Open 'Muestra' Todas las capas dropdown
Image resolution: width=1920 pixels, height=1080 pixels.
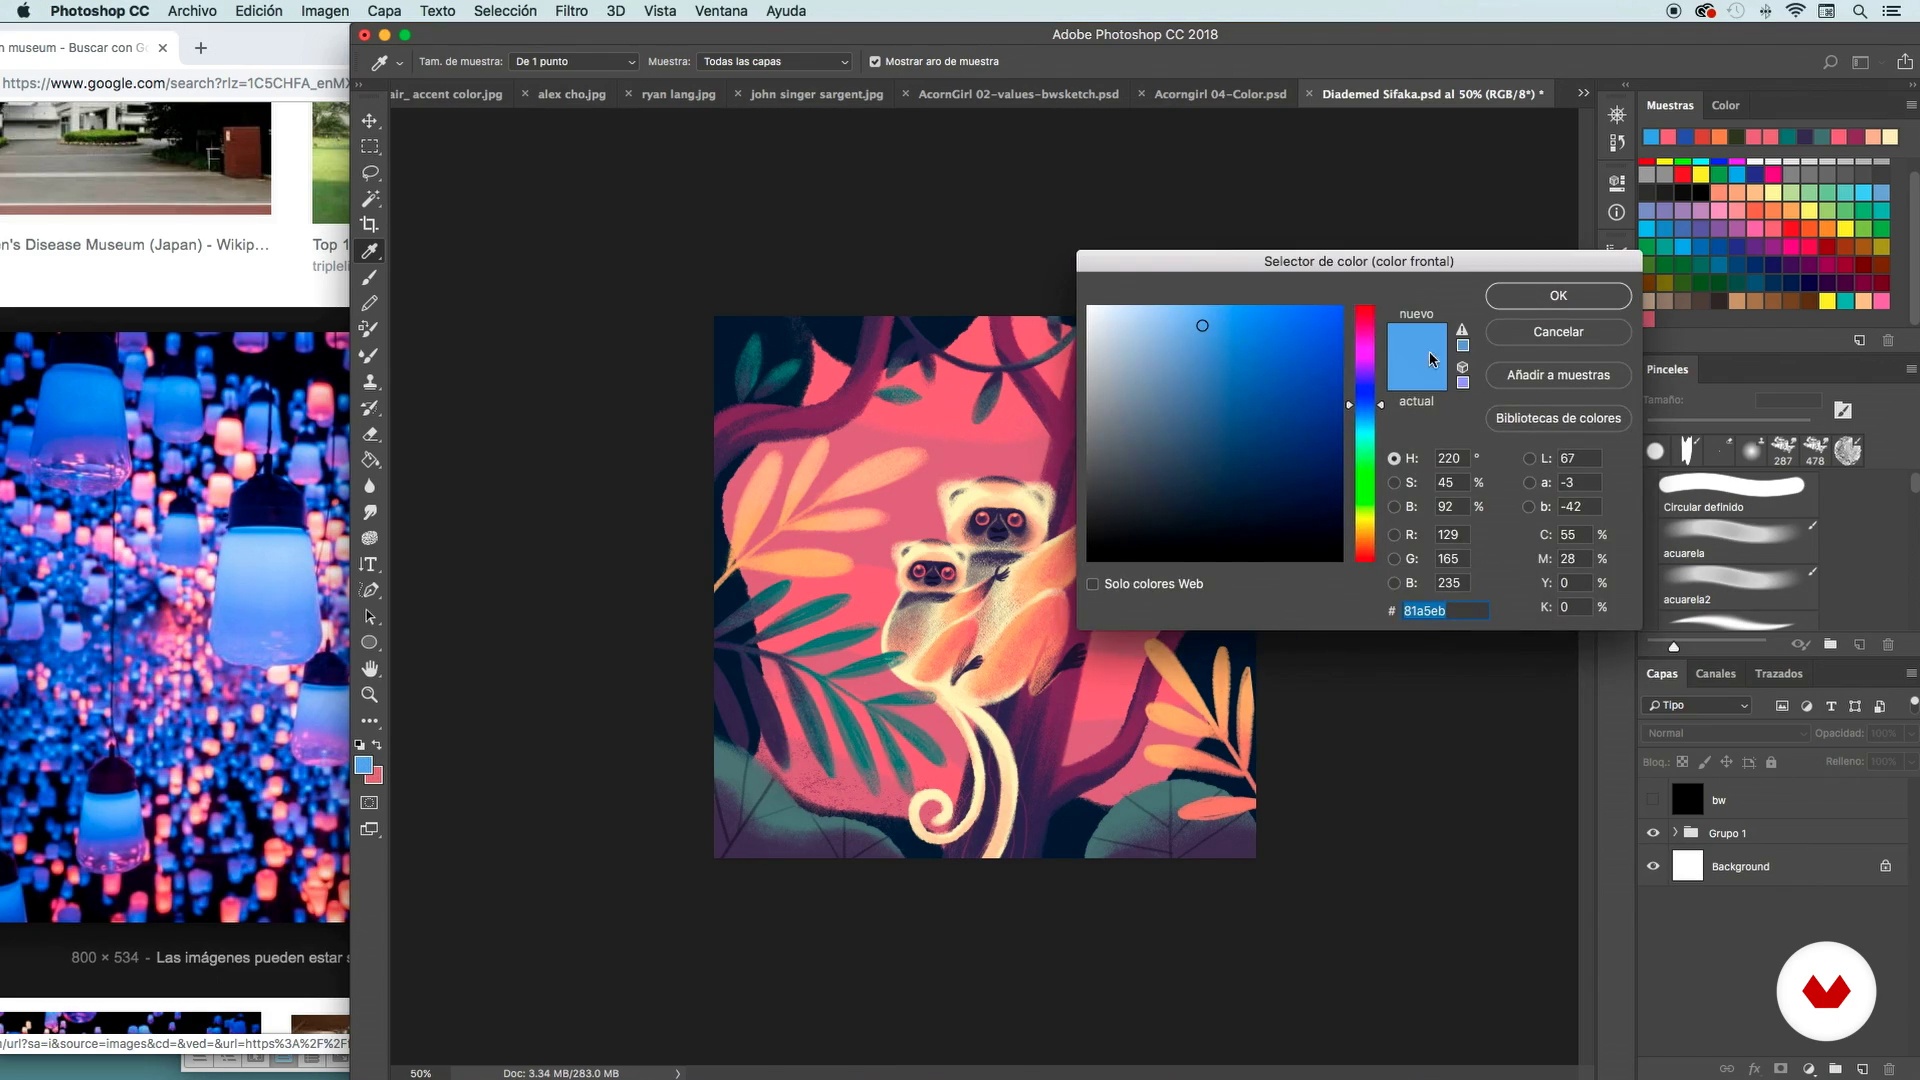tap(774, 62)
